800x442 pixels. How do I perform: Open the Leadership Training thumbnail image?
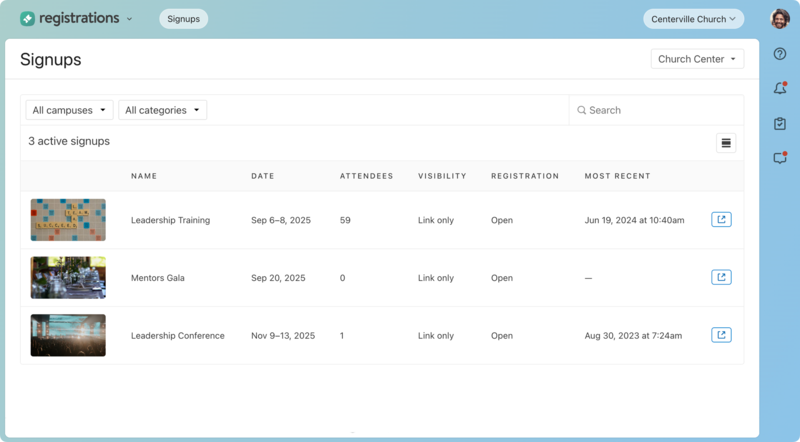68,220
